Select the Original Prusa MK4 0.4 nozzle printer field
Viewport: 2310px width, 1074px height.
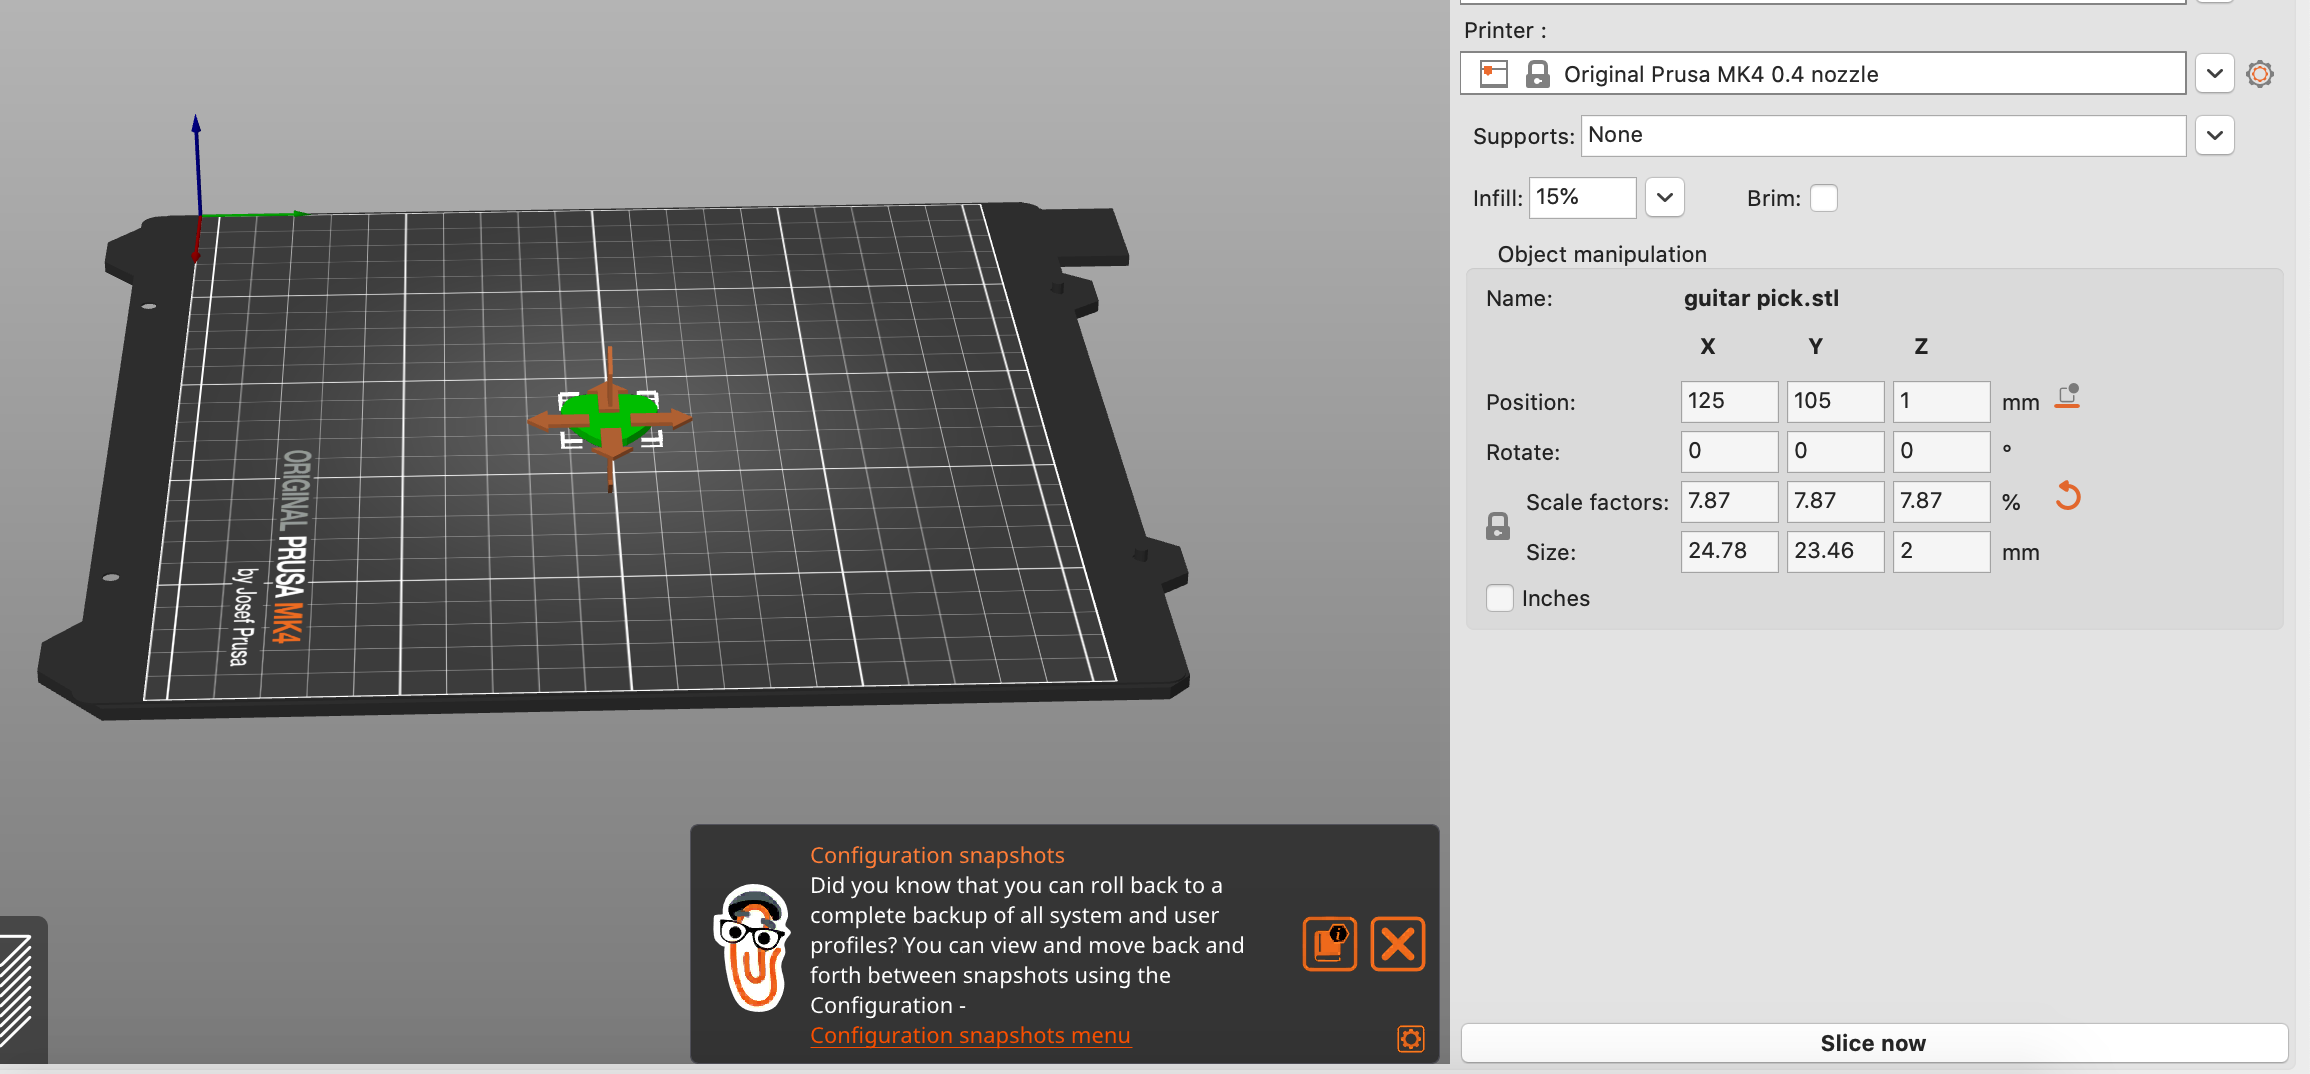[1823, 74]
